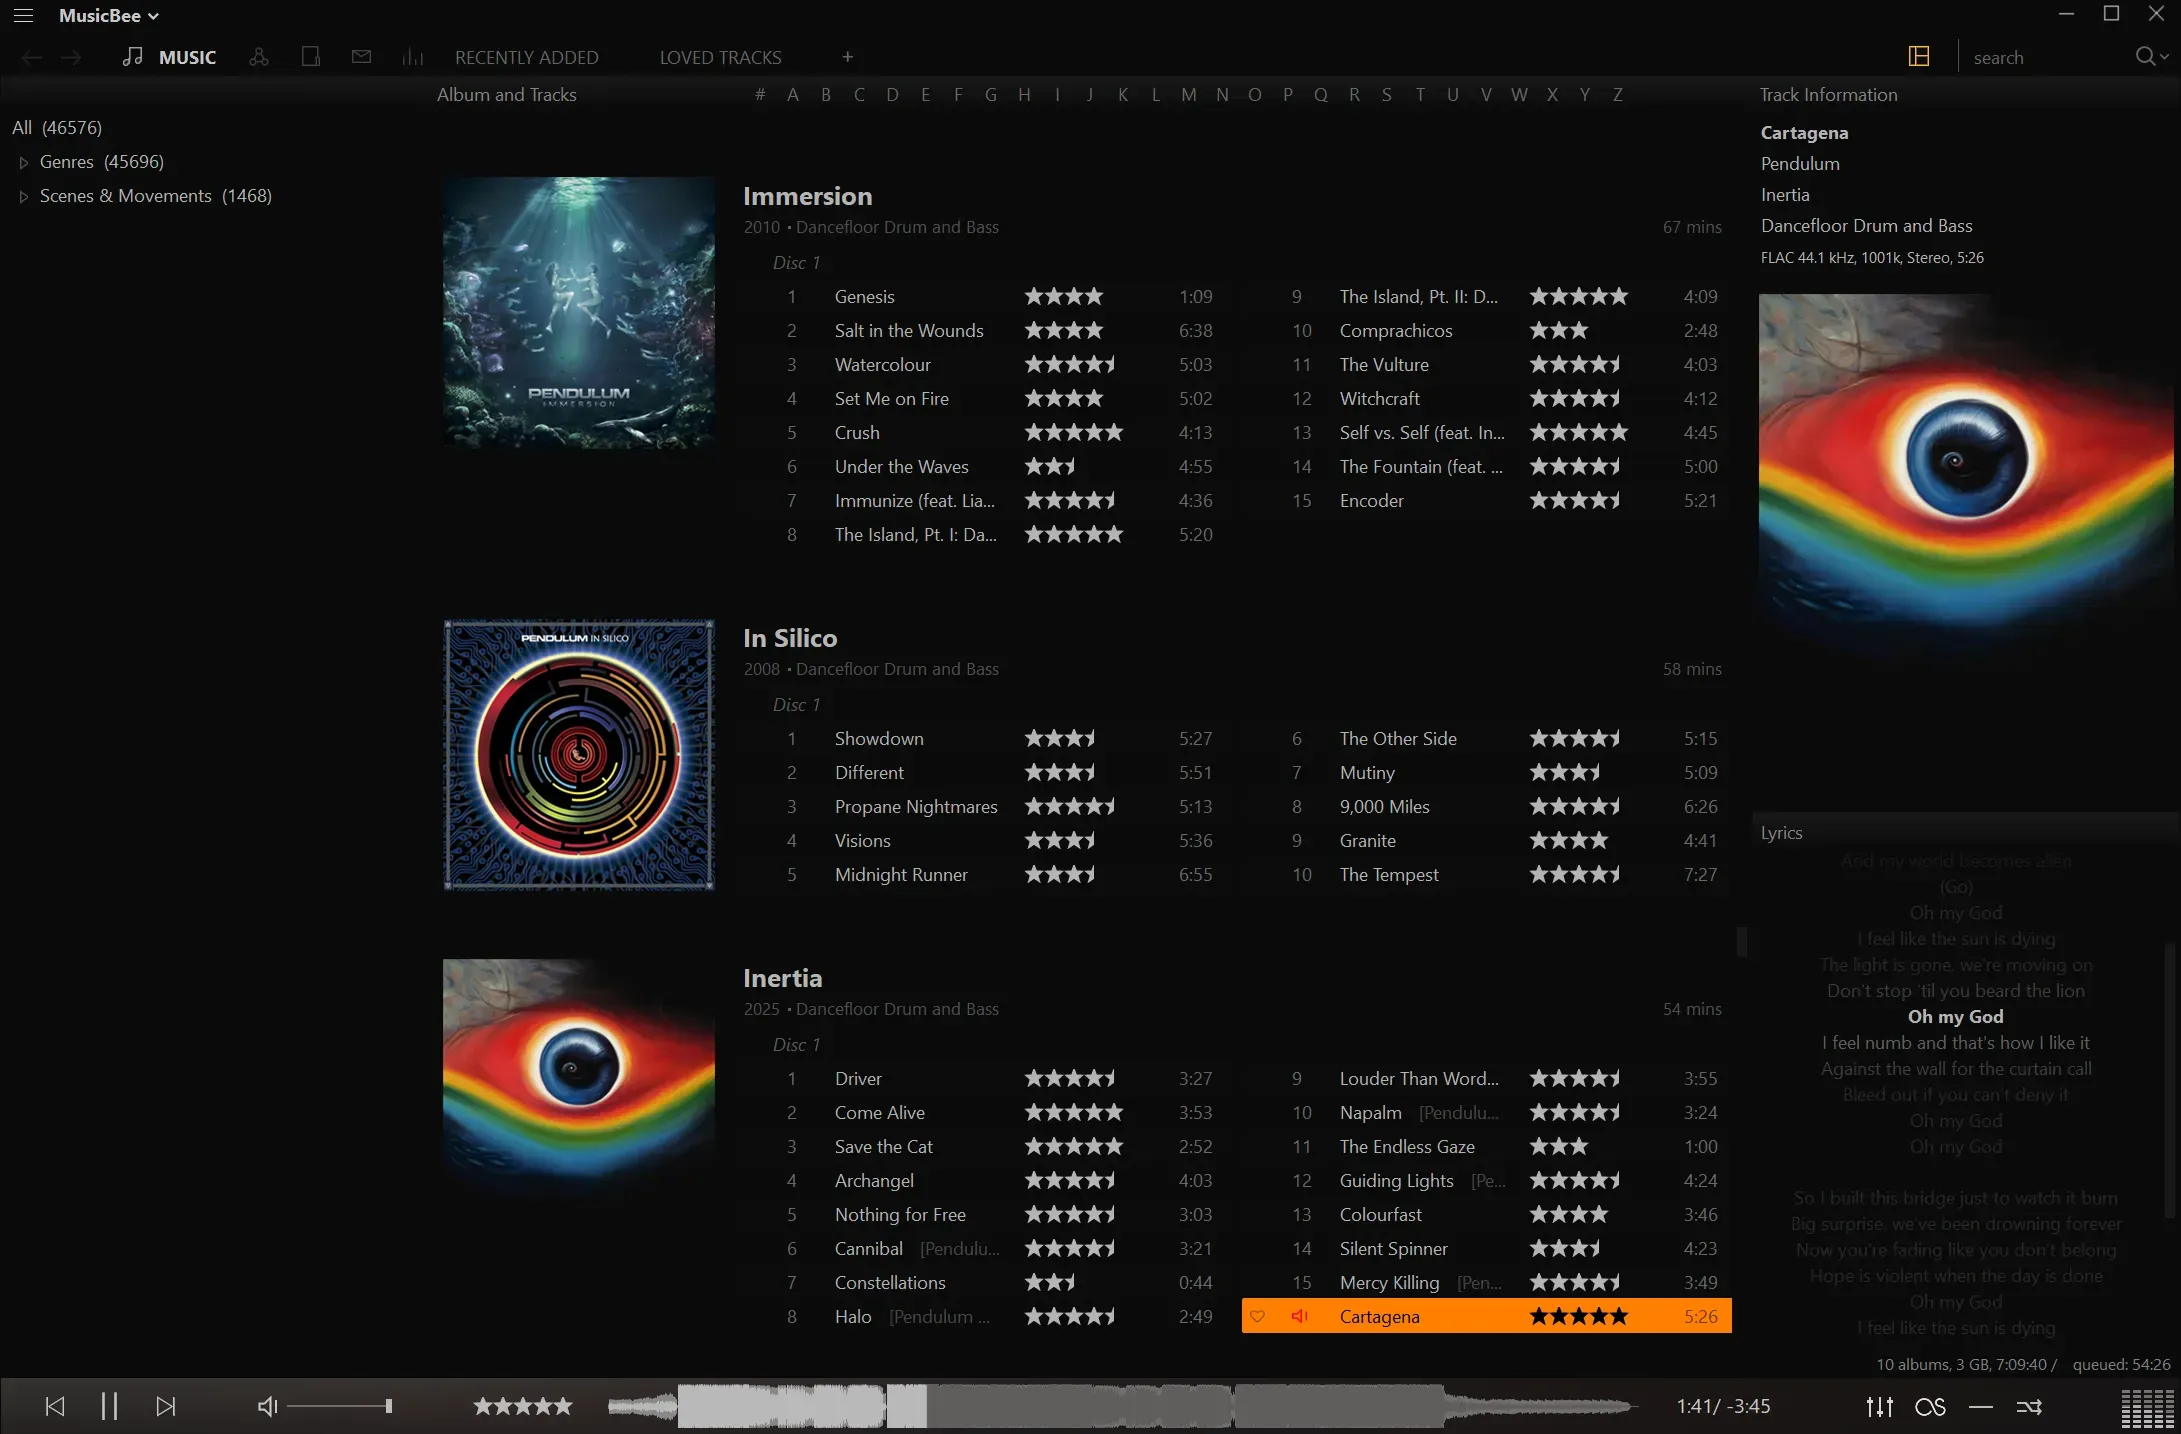Open the MusicBee main menu dropdown
This screenshot has width=2181, height=1434.
tap(110, 15)
